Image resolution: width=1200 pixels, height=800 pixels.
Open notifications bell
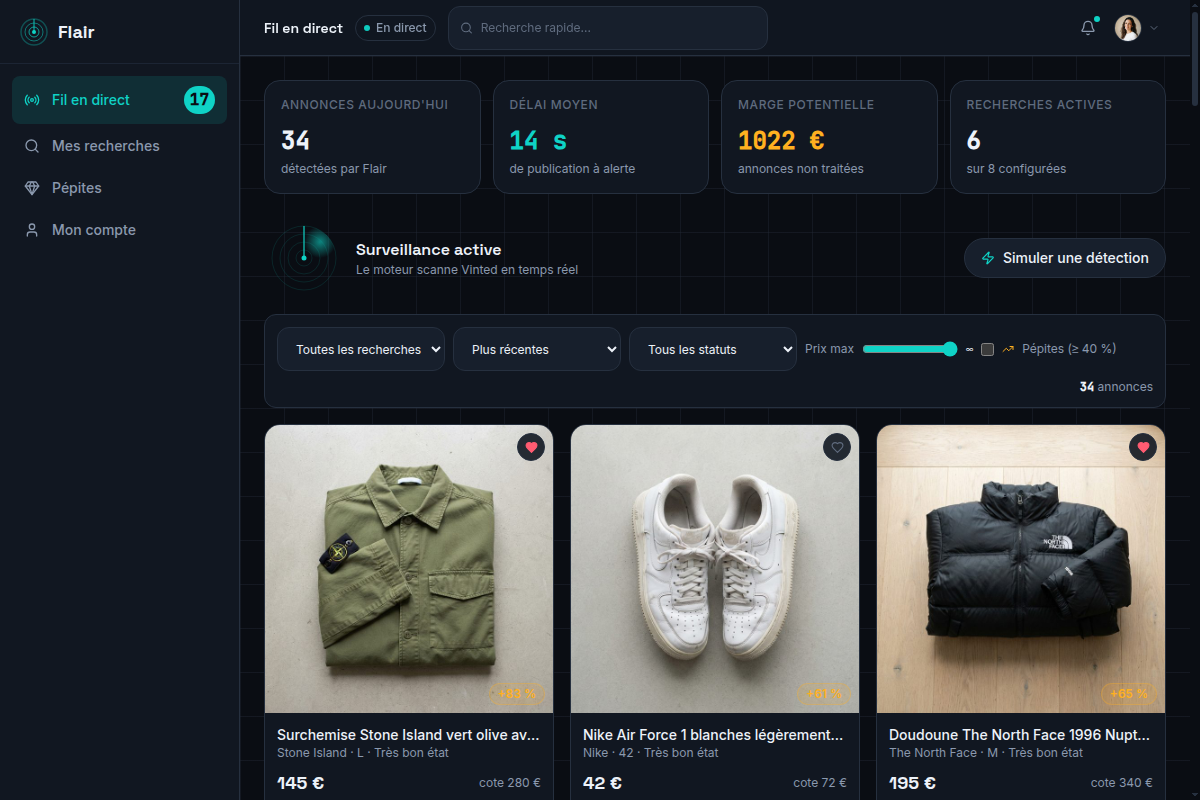(x=1088, y=28)
